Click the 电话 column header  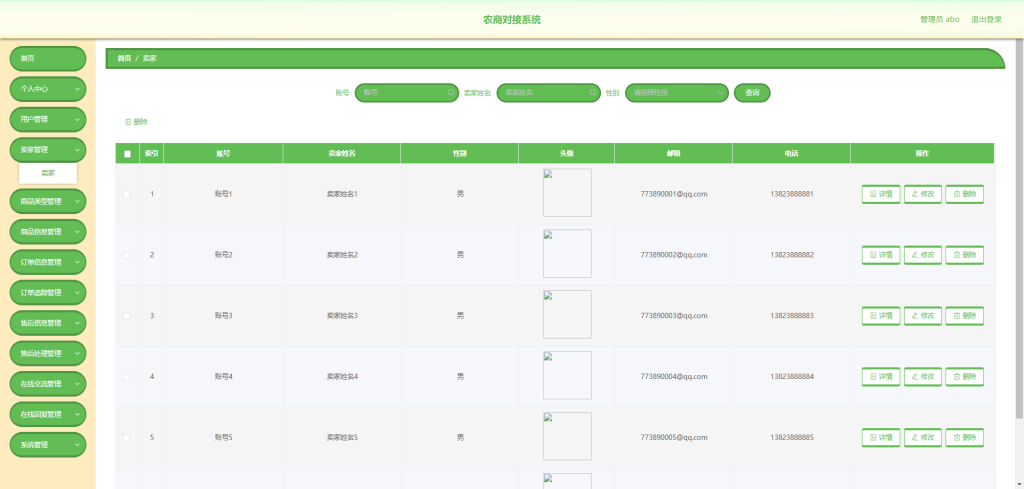(x=792, y=153)
